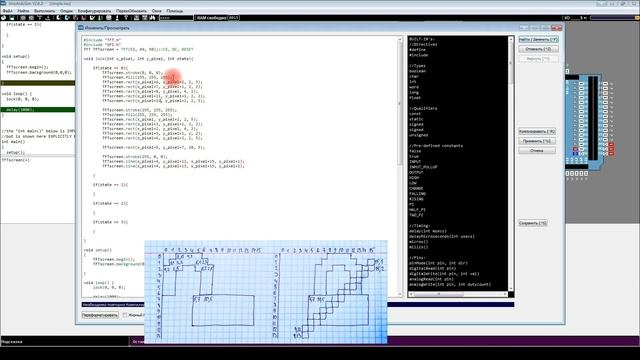The width and height of the screenshot is (640, 360).
Task: Select FALLING in the built-ins list
Action: click(x=417, y=193)
